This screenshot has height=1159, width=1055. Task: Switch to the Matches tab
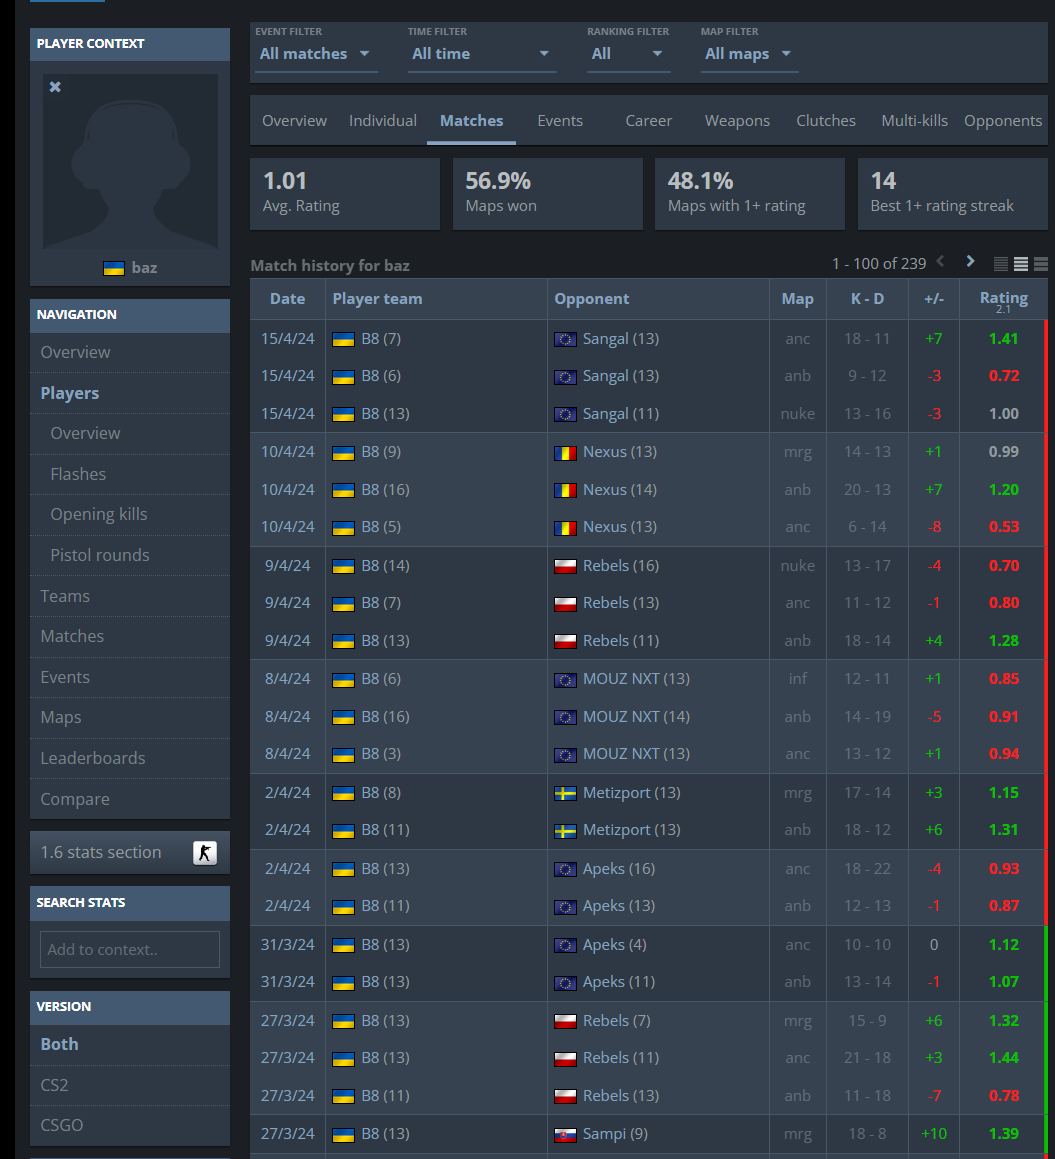[472, 120]
